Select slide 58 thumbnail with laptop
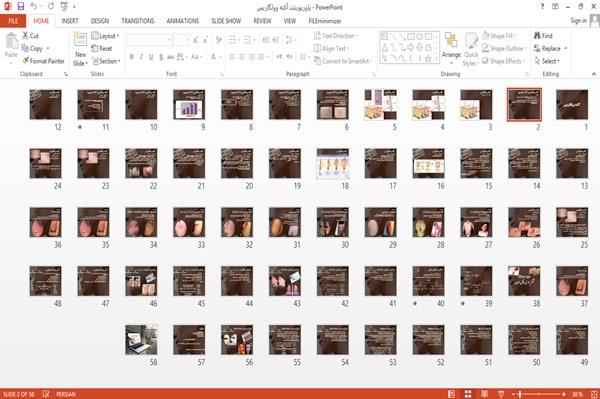This screenshot has height=399, width=600. pos(141,340)
